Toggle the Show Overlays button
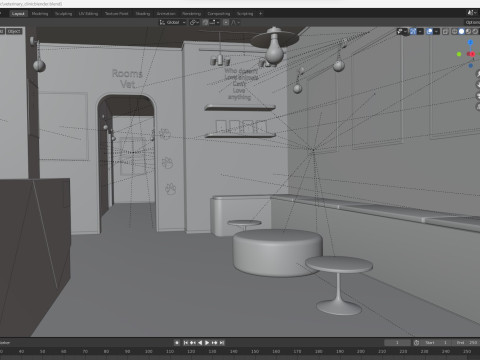480x360 pixels. pos(429,31)
